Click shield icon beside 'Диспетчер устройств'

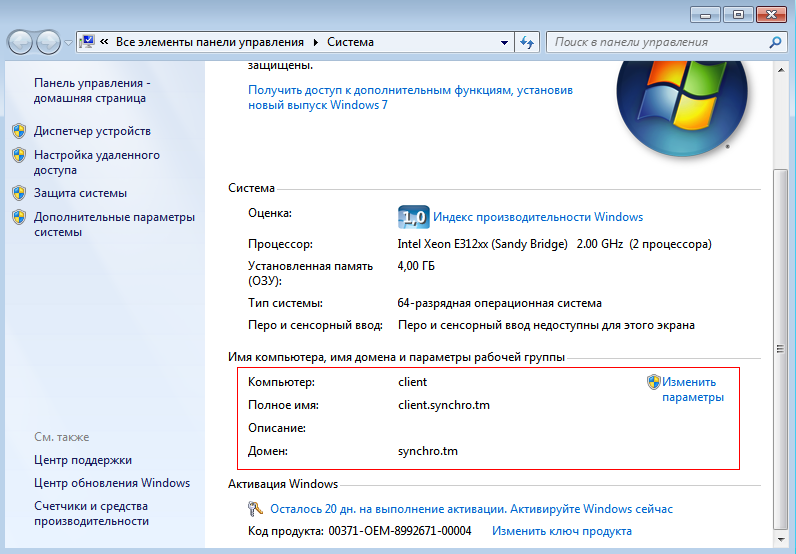point(19,131)
